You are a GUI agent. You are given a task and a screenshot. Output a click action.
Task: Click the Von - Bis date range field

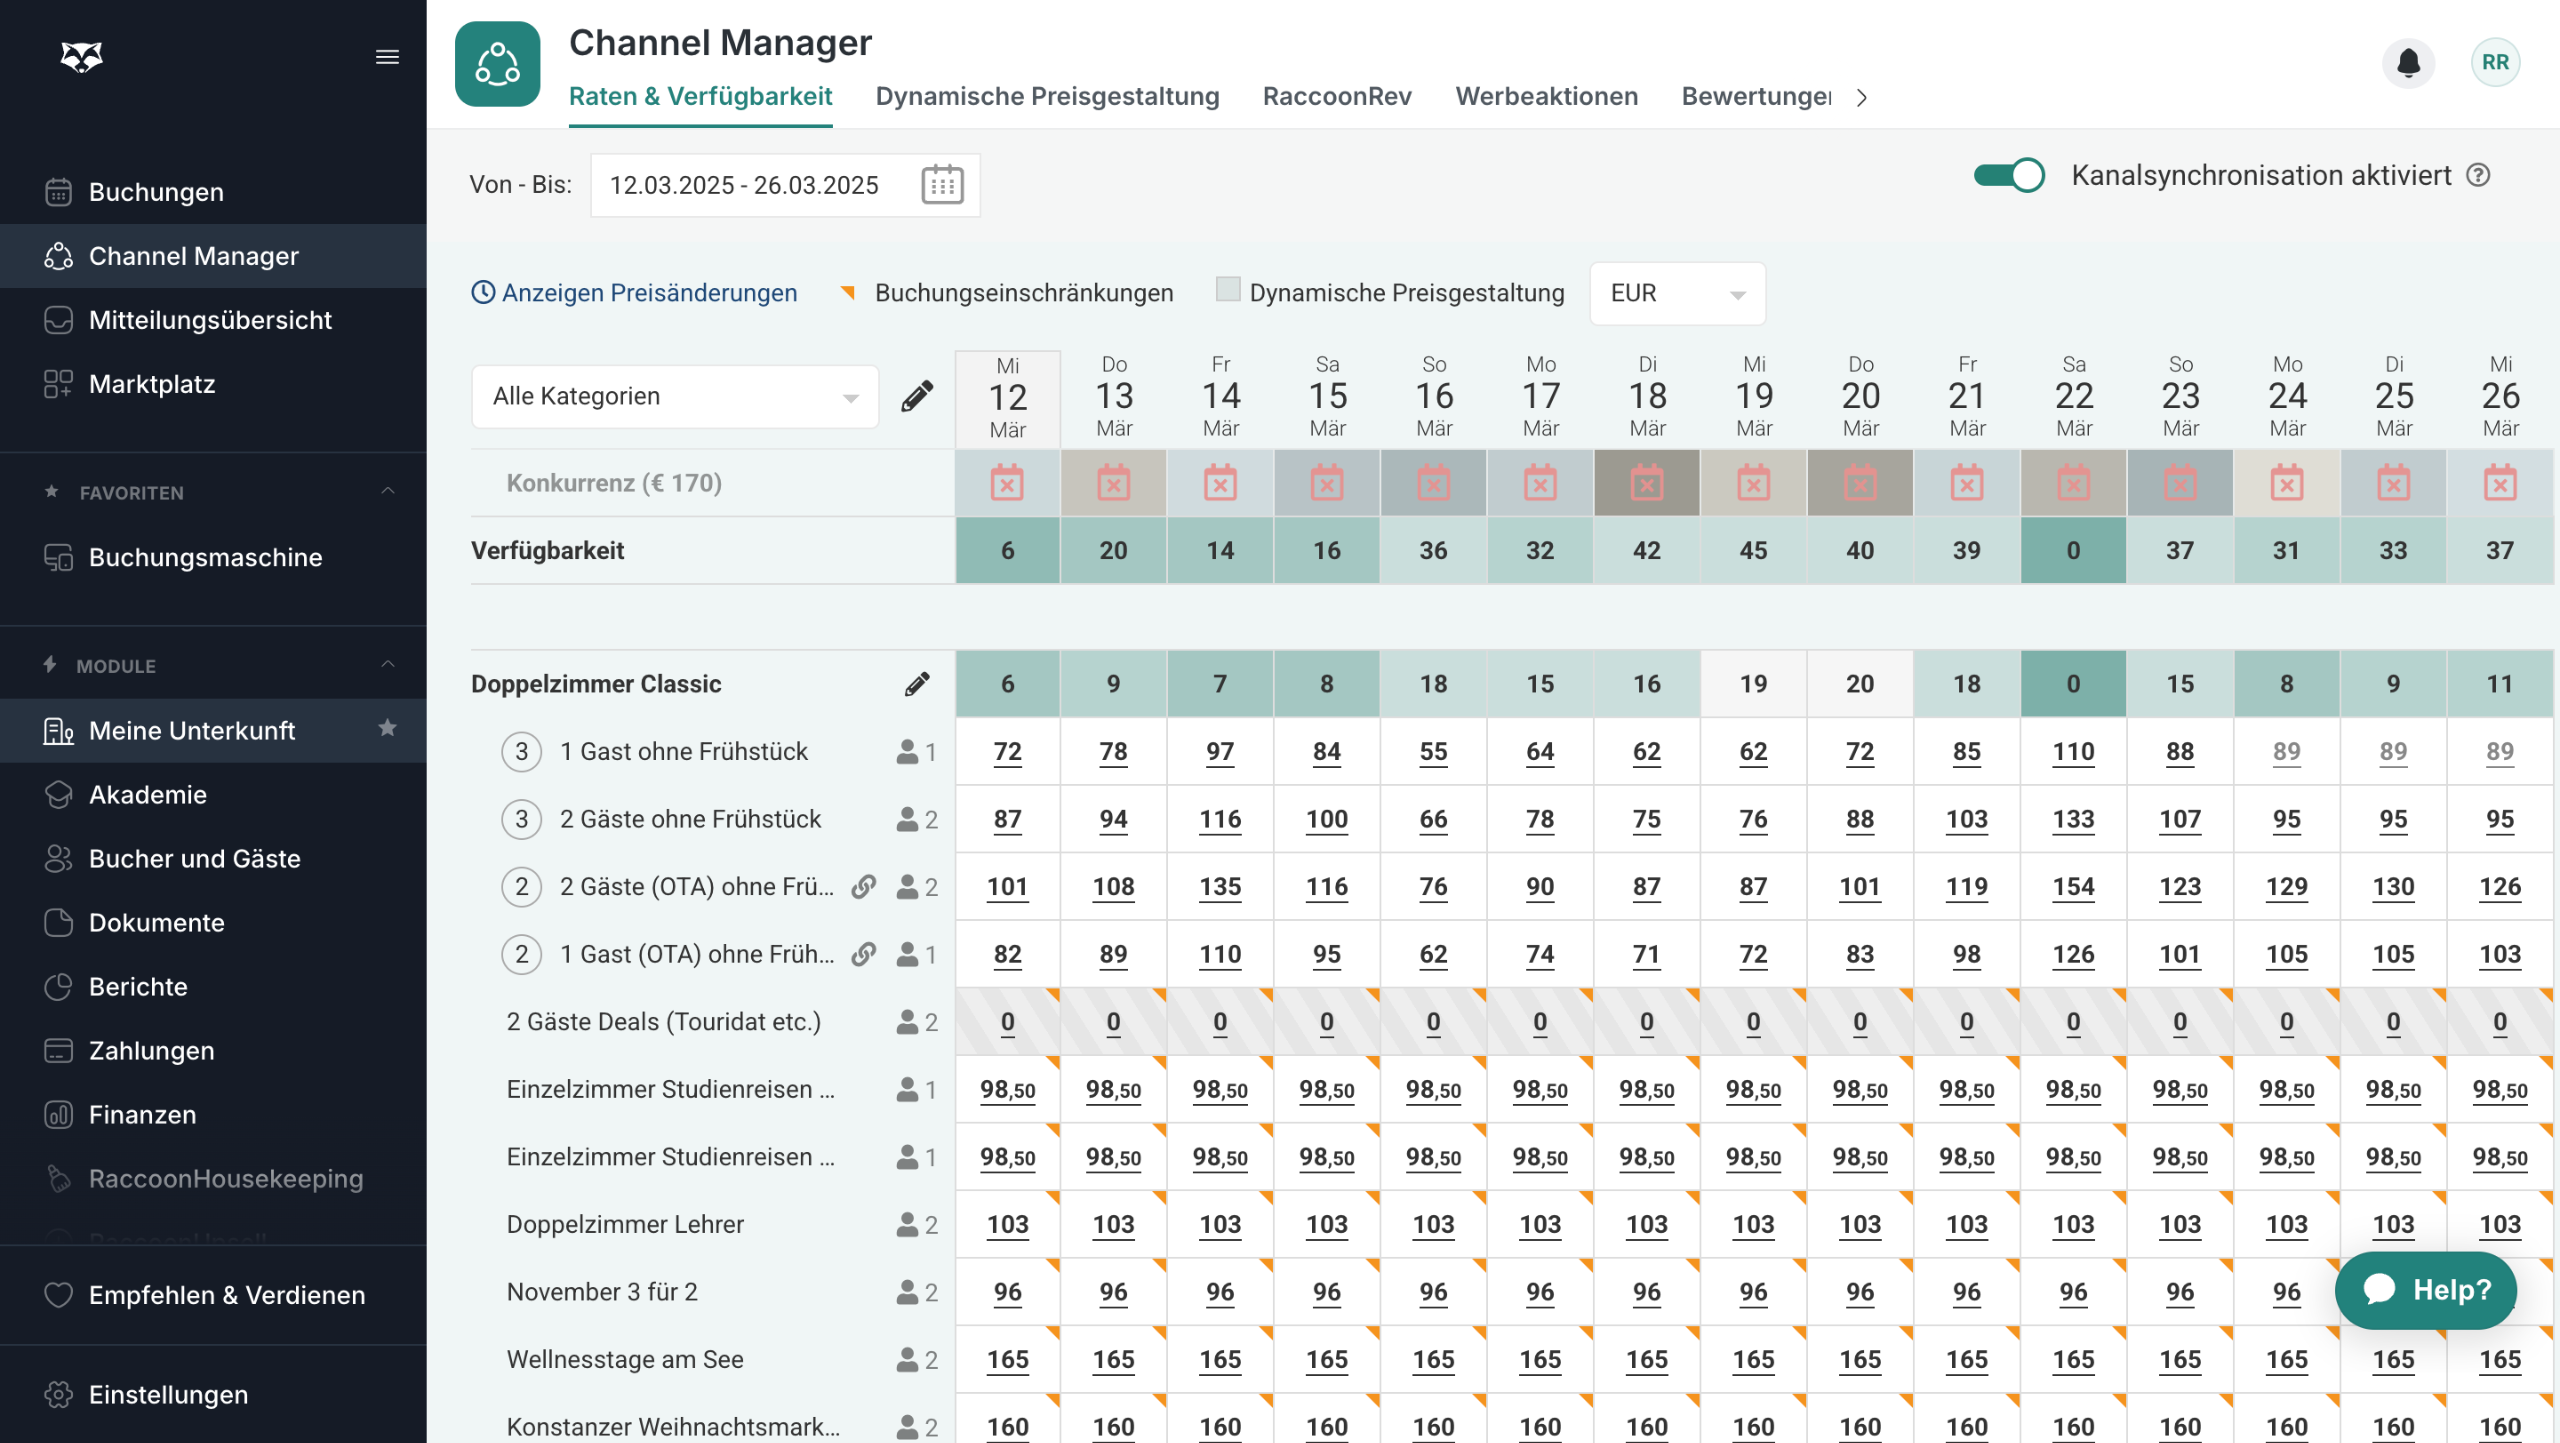pyautogui.click(x=745, y=185)
